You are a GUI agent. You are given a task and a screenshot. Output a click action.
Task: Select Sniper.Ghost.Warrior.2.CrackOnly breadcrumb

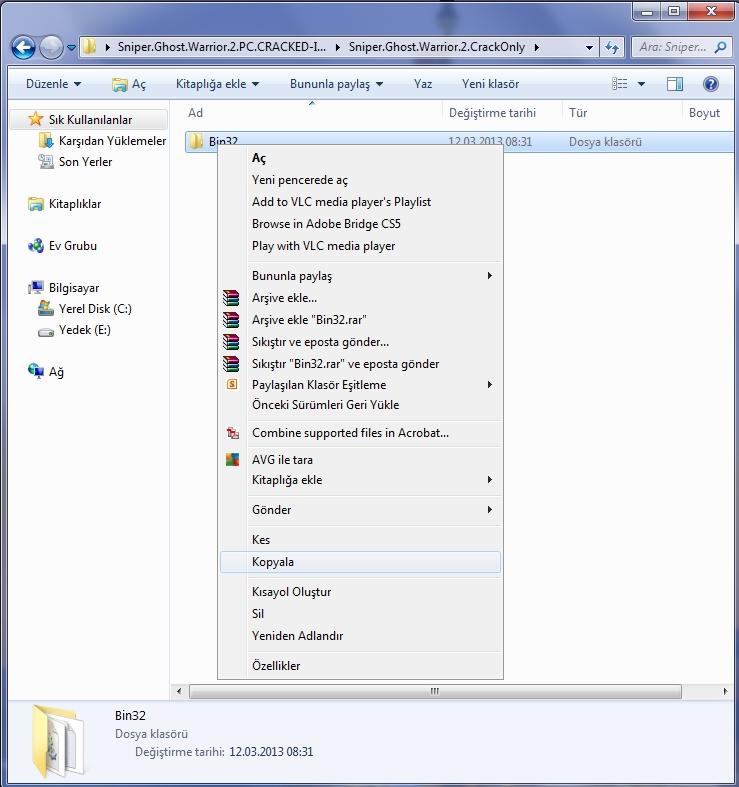(436, 47)
